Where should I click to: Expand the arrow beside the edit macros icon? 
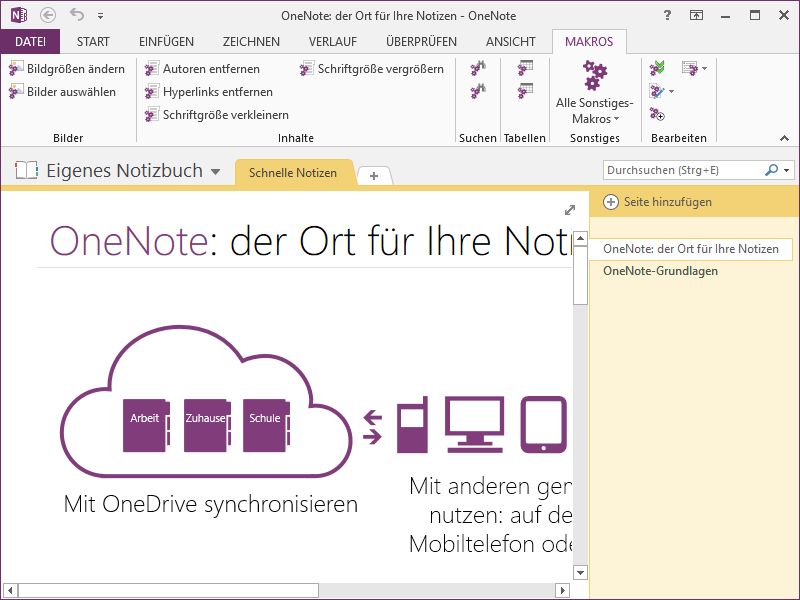click(671, 91)
